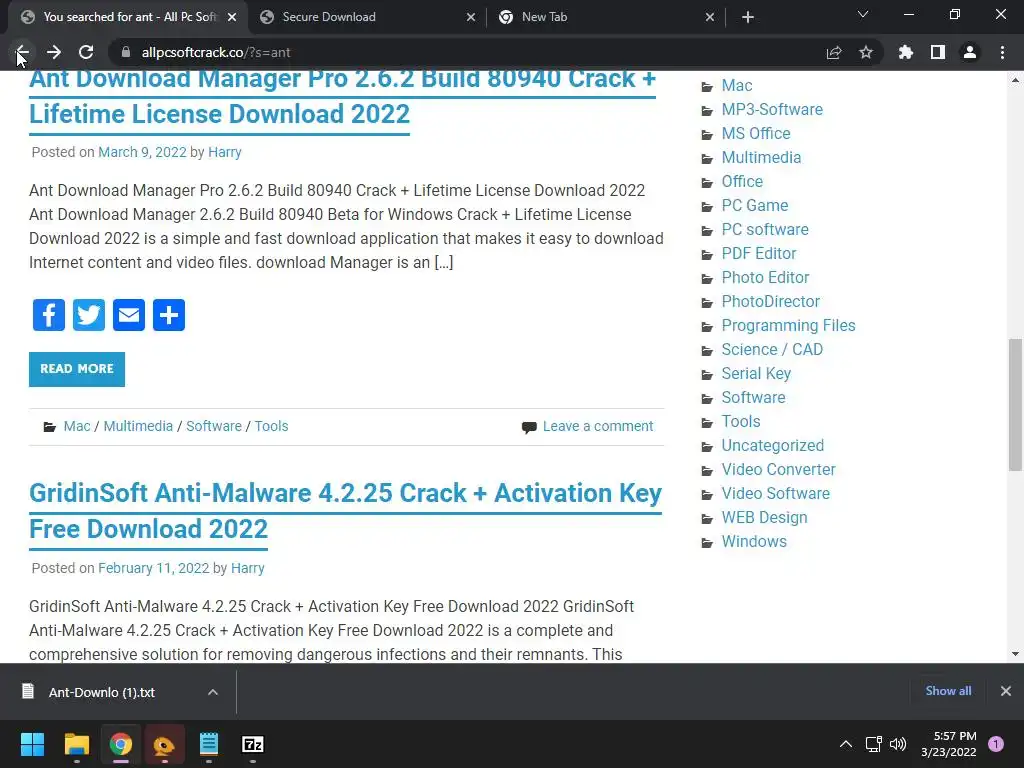The width and height of the screenshot is (1024, 768).
Task: Share the Ant post via Email icon
Action: click(x=129, y=315)
